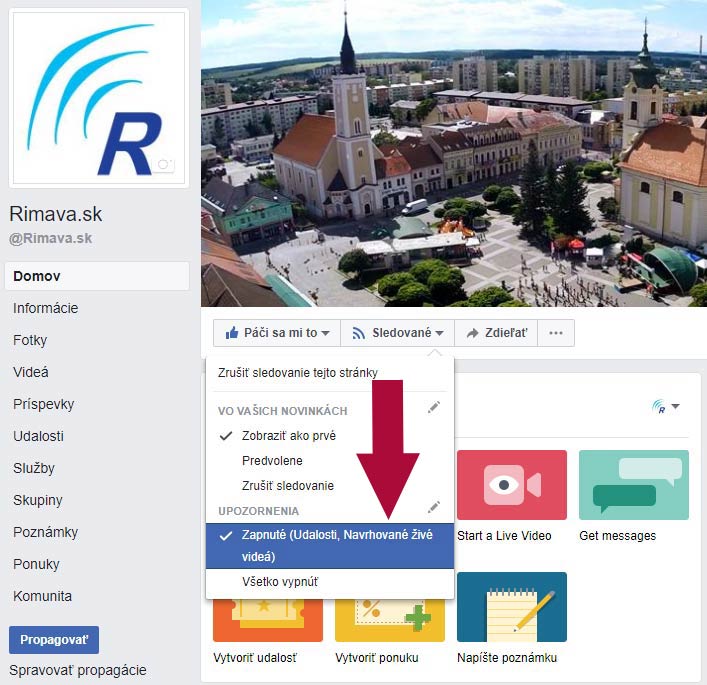Collapse the Sledované dropdown button
The image size is (707, 685).
tap(396, 333)
